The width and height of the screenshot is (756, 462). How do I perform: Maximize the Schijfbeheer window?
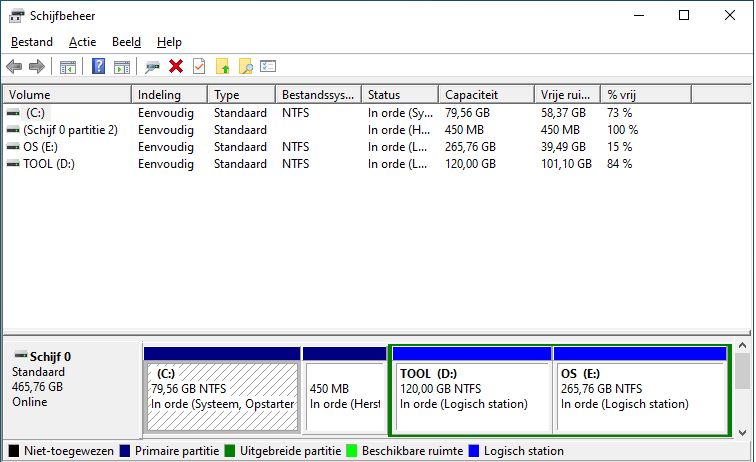click(x=684, y=15)
